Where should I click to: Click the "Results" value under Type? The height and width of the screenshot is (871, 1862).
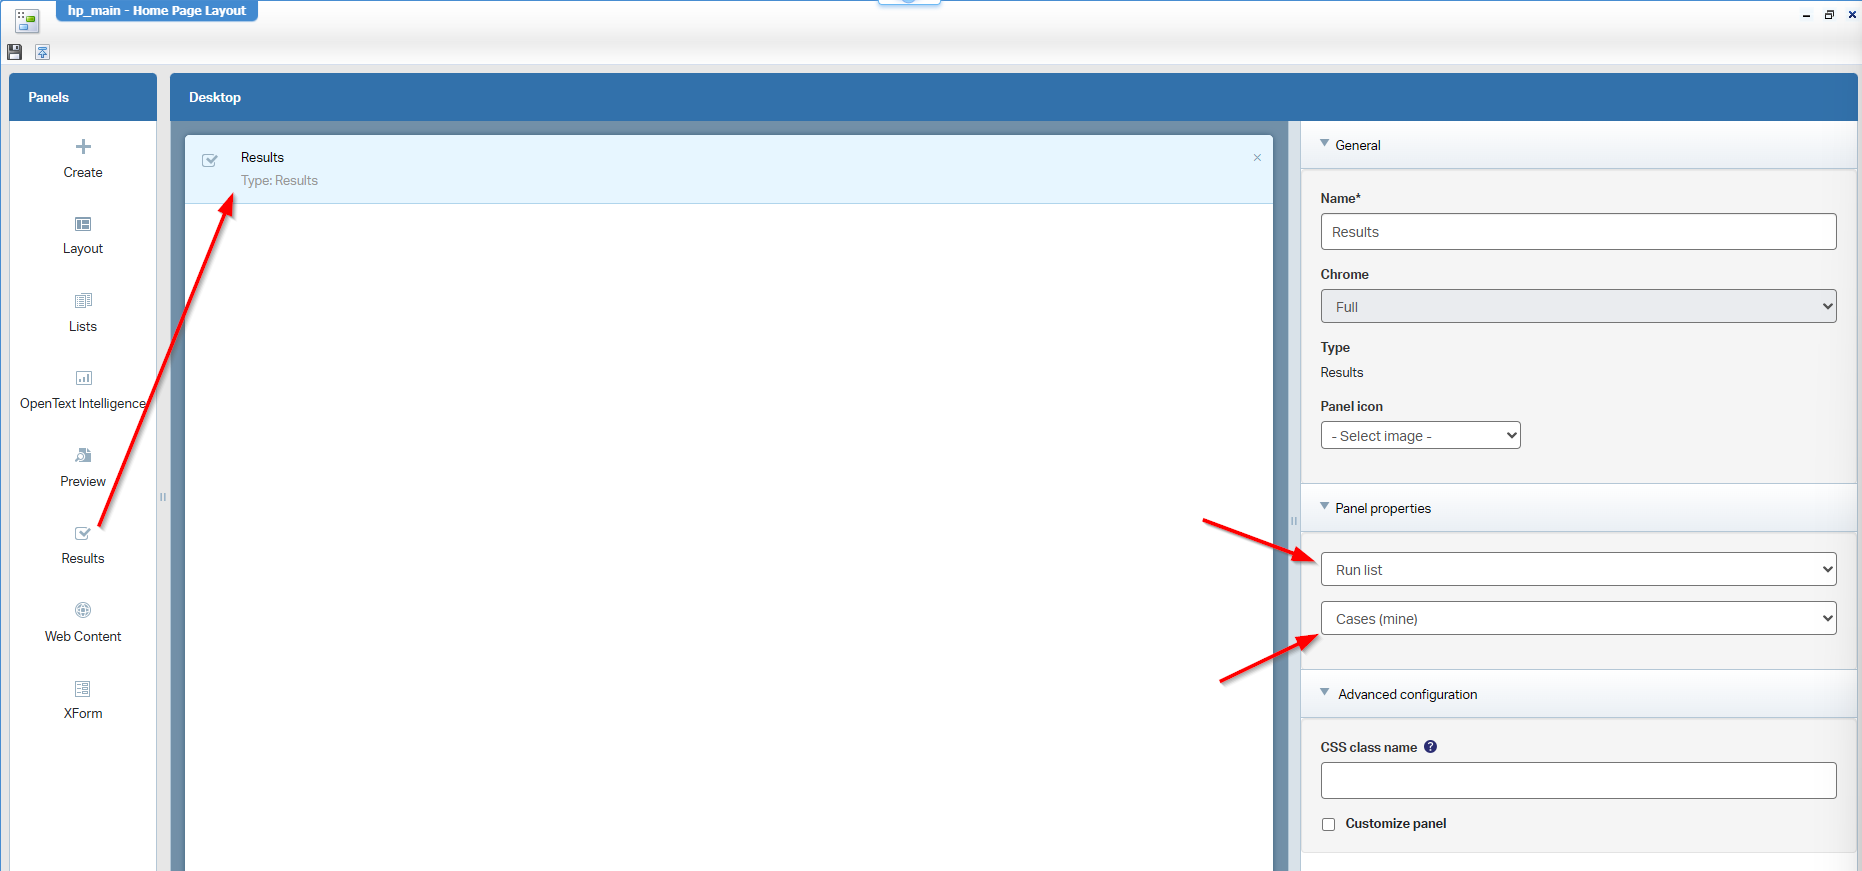click(x=1341, y=372)
